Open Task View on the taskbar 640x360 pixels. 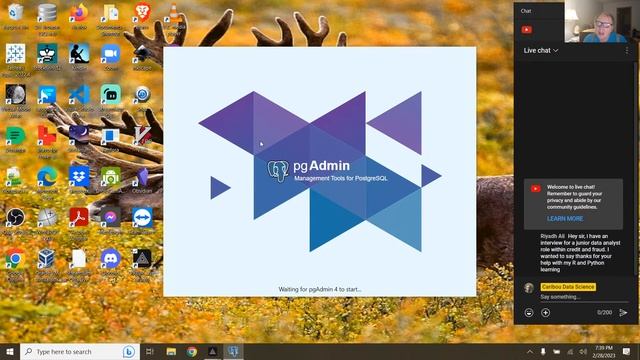149,351
